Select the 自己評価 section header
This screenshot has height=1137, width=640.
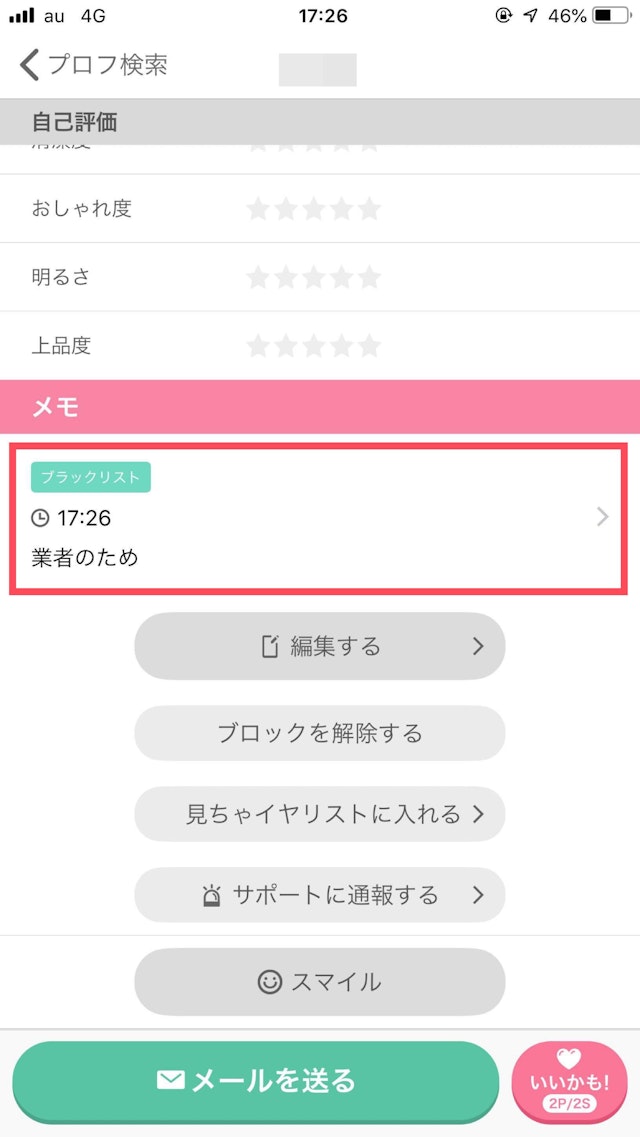320,122
